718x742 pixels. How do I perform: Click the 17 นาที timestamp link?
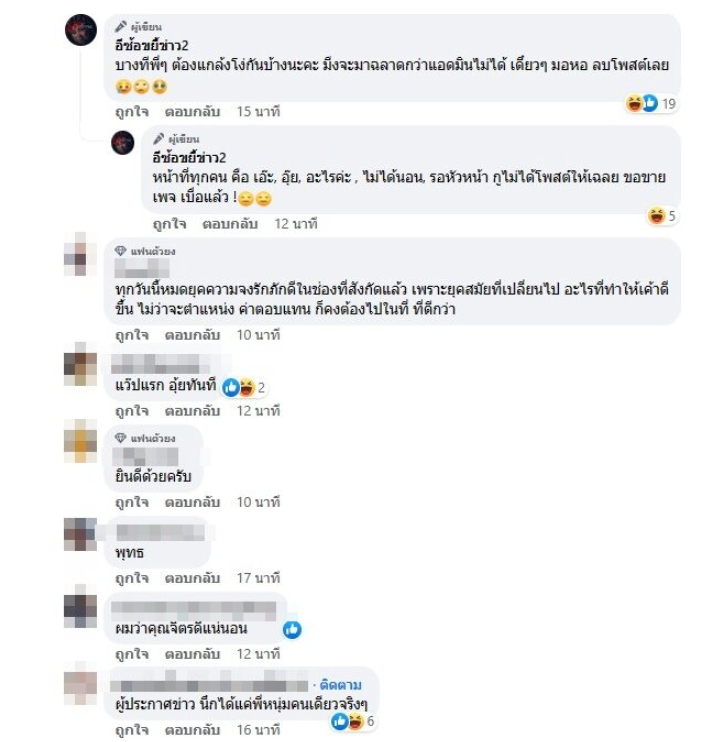click(x=258, y=578)
